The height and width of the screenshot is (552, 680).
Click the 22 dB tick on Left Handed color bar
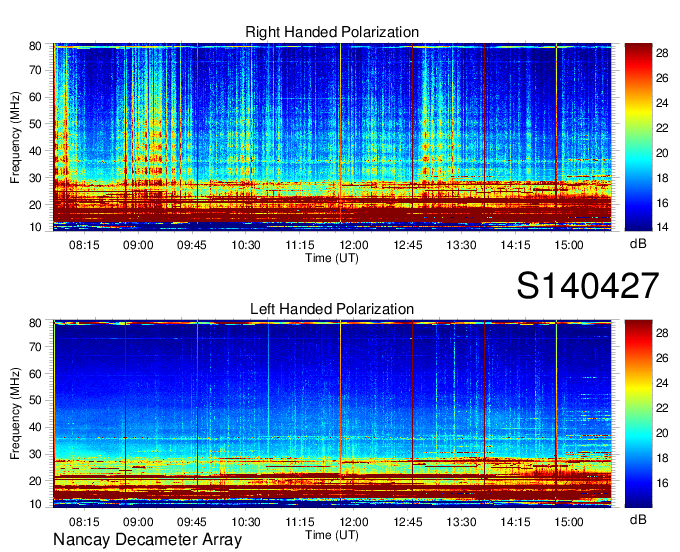[x=662, y=408]
